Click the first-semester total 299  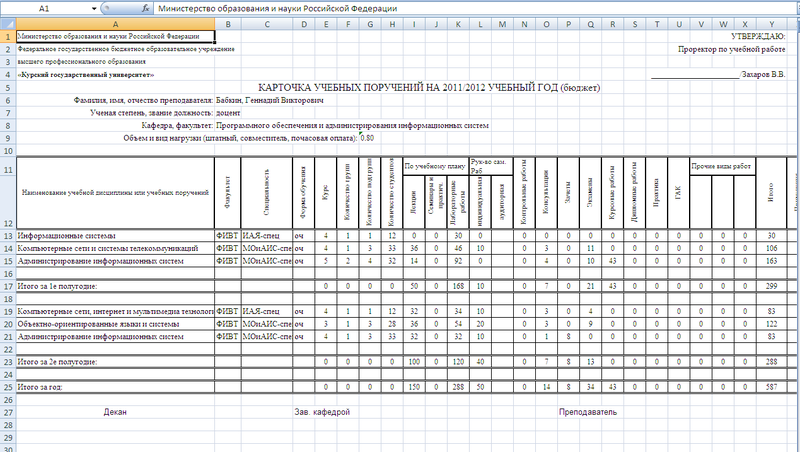(x=771, y=286)
